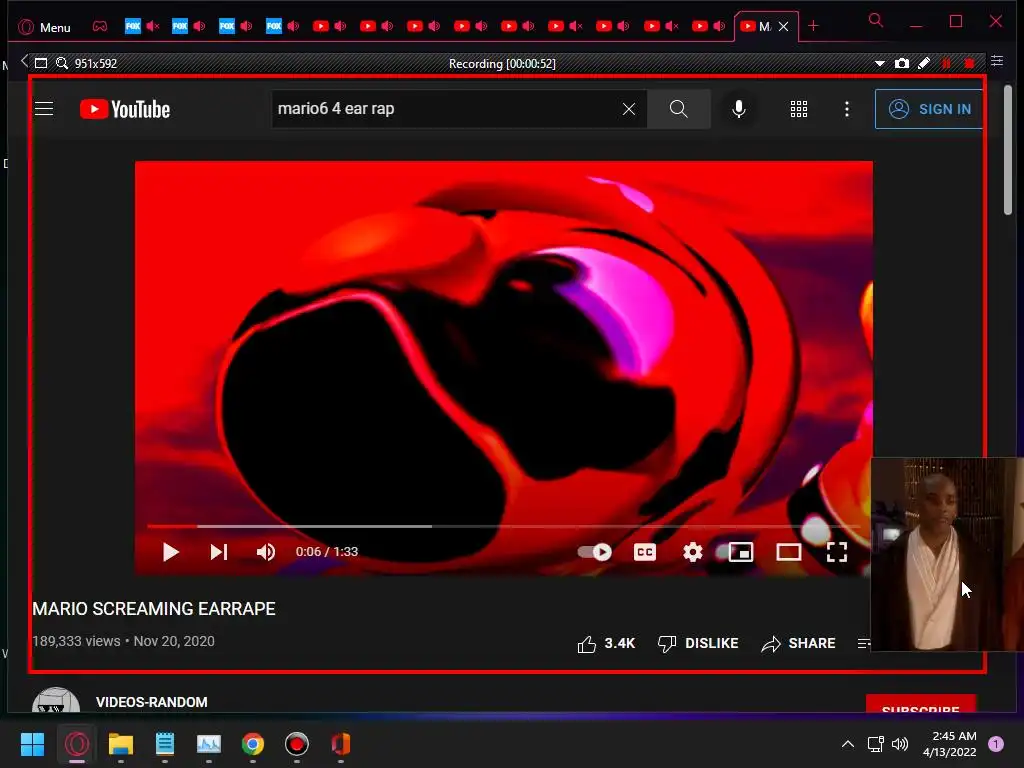Click the page vertical scrollbar

[1008, 149]
